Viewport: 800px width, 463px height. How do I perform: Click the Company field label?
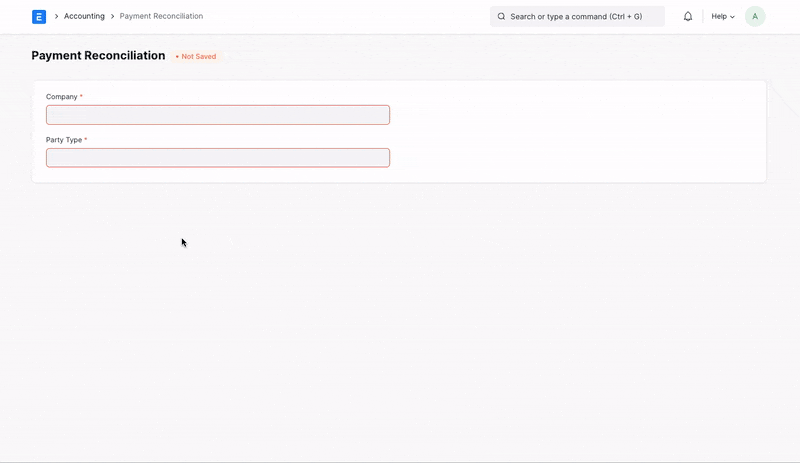pyautogui.click(x=61, y=97)
